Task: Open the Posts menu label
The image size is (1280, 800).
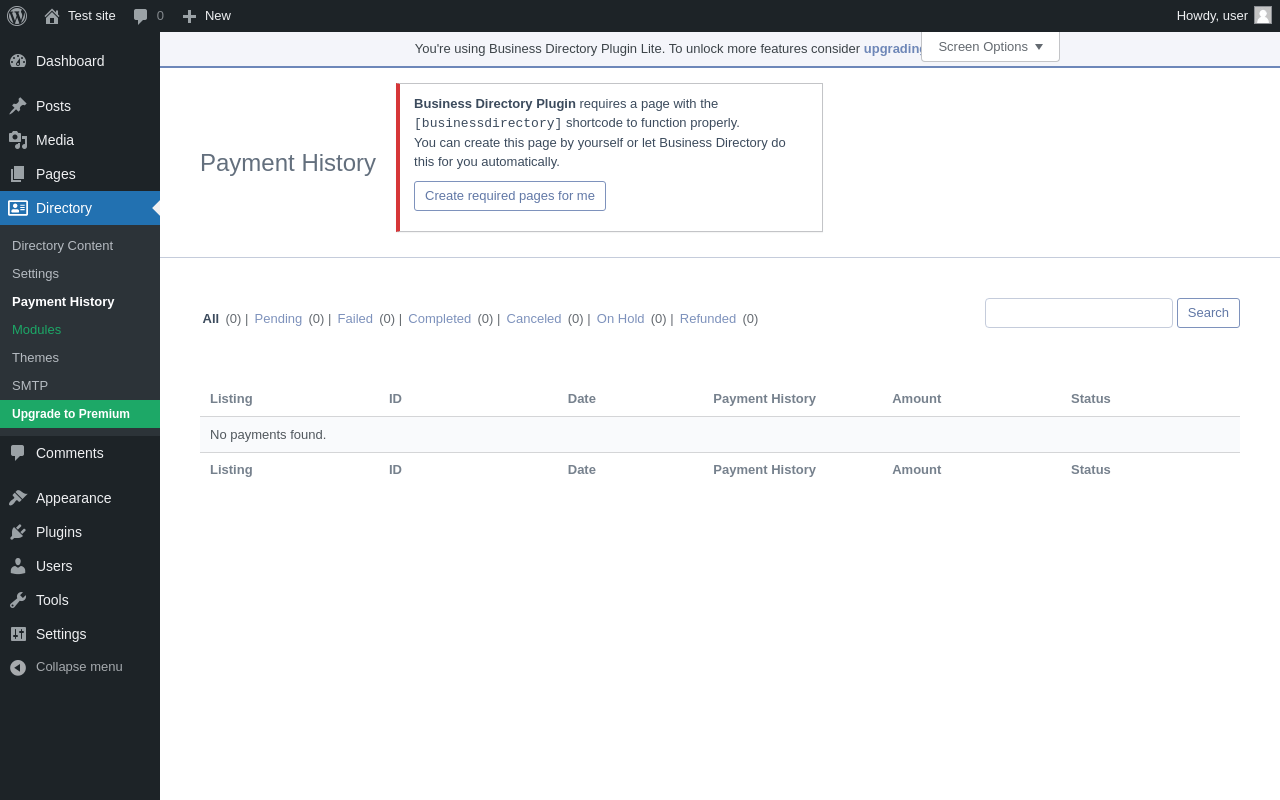Action: 53,106
